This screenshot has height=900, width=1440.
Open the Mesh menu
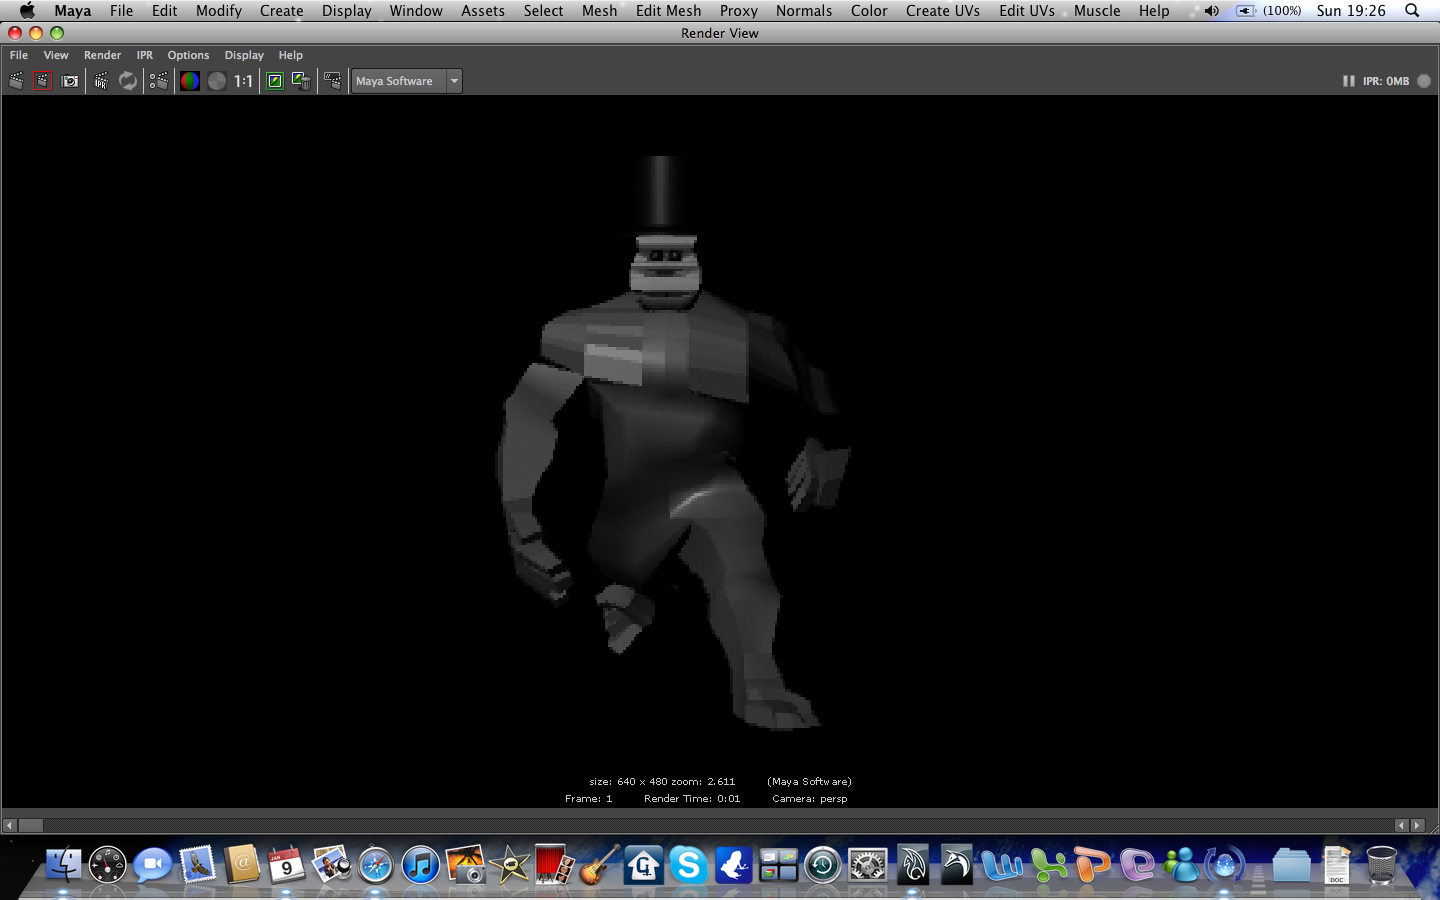tap(600, 11)
